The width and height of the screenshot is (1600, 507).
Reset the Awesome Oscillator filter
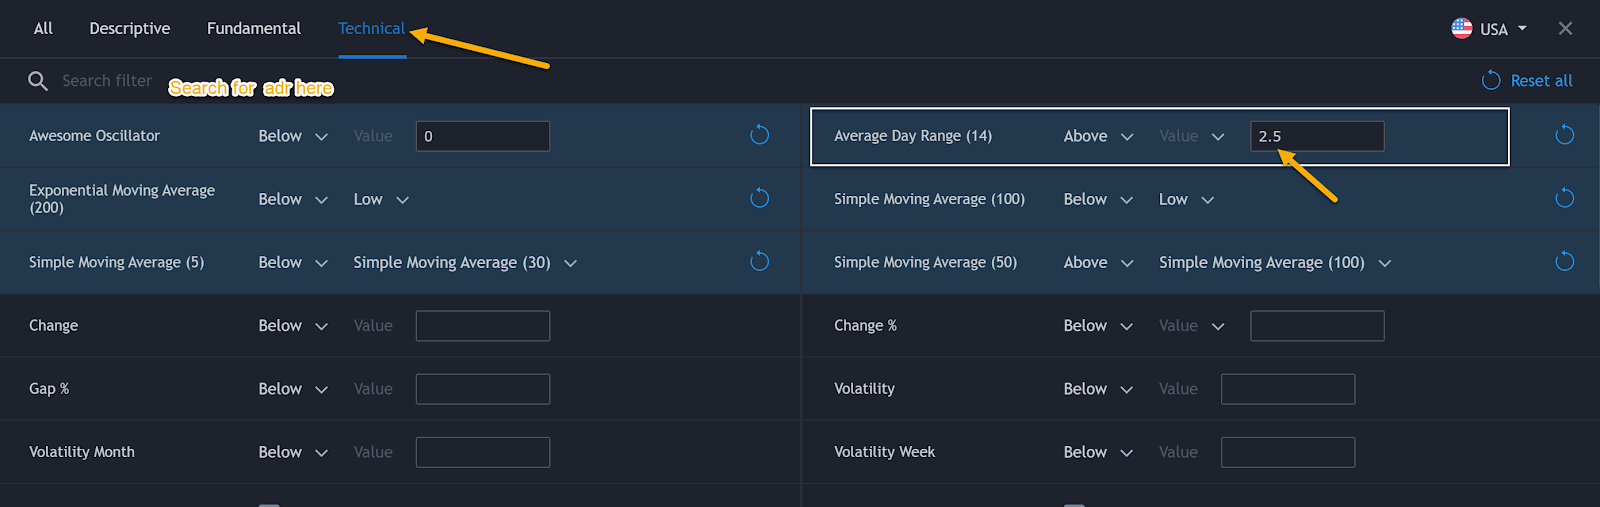click(760, 135)
